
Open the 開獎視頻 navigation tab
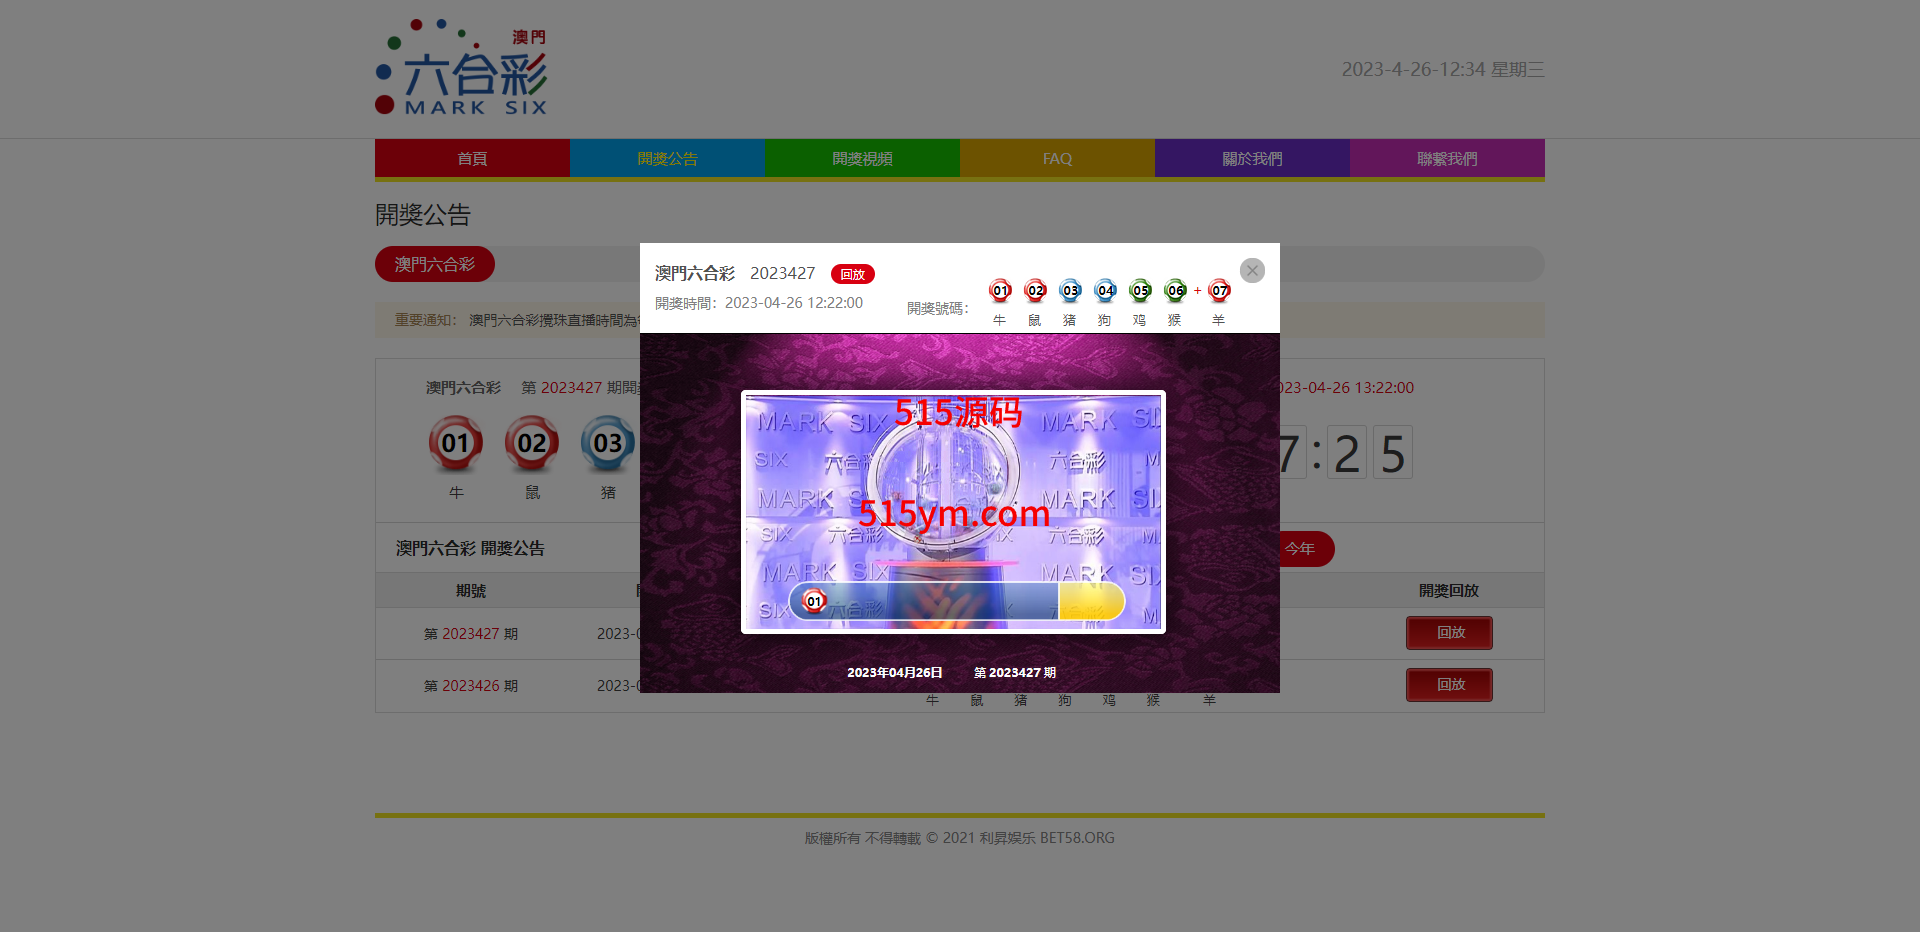tap(862, 159)
